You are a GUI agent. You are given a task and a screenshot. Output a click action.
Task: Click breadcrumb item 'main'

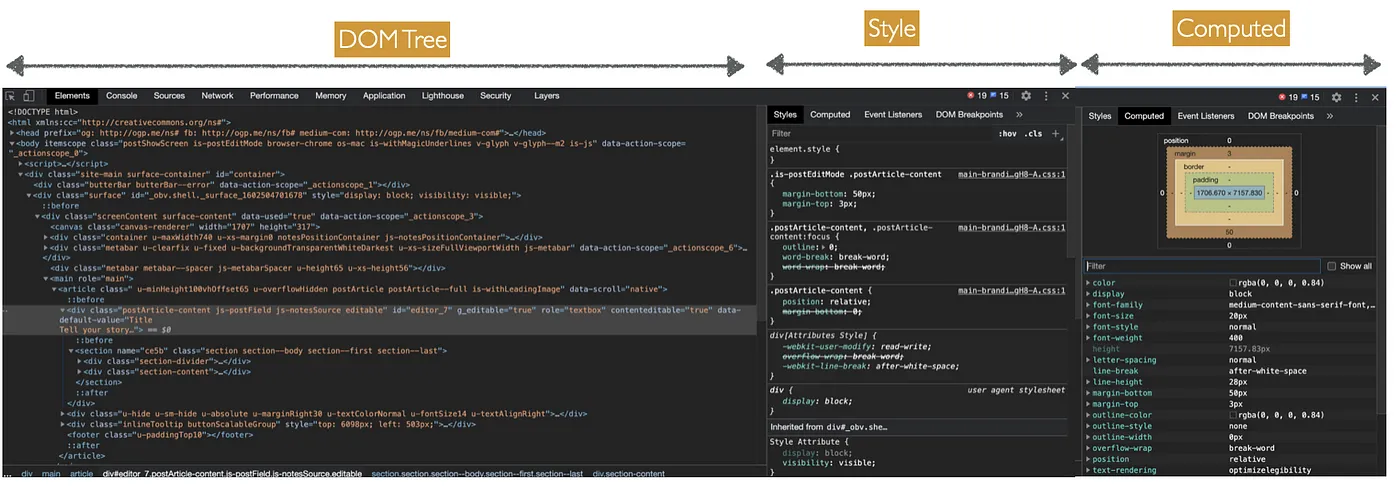51,474
